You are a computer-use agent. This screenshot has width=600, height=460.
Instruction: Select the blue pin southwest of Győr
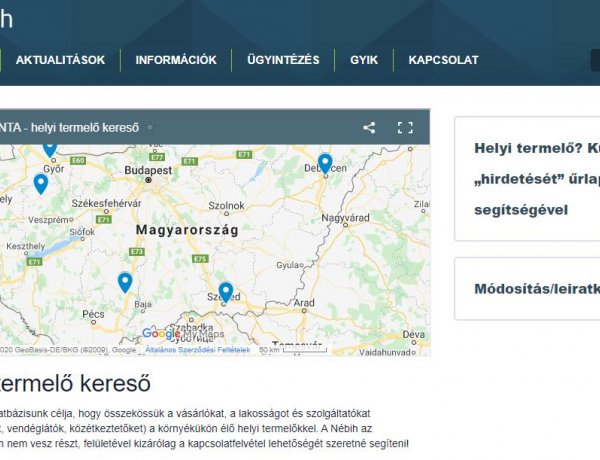click(41, 184)
